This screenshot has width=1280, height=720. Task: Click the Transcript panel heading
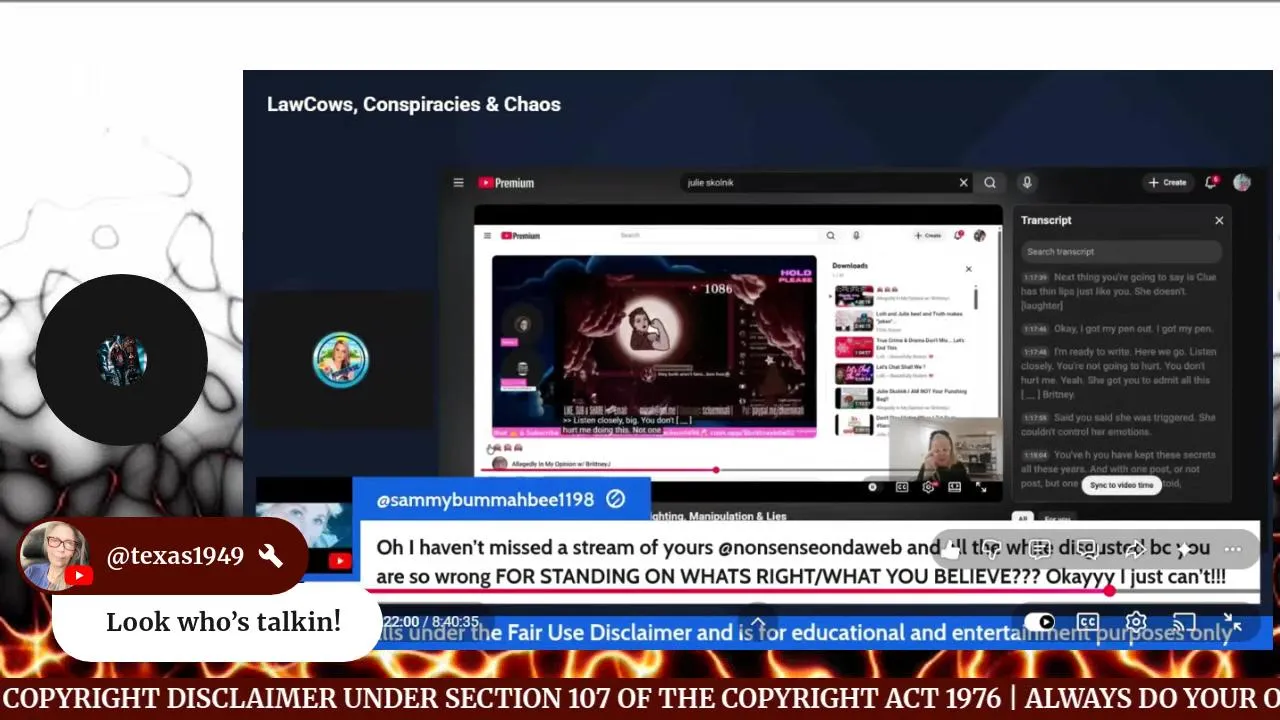point(1046,220)
